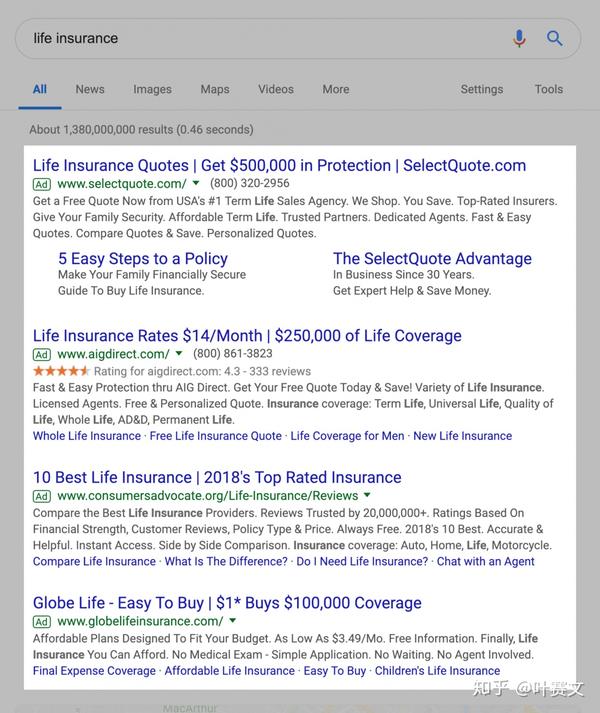Open Children's Life Insurance sitelink
This screenshot has height=713, width=600.
pos(438,671)
